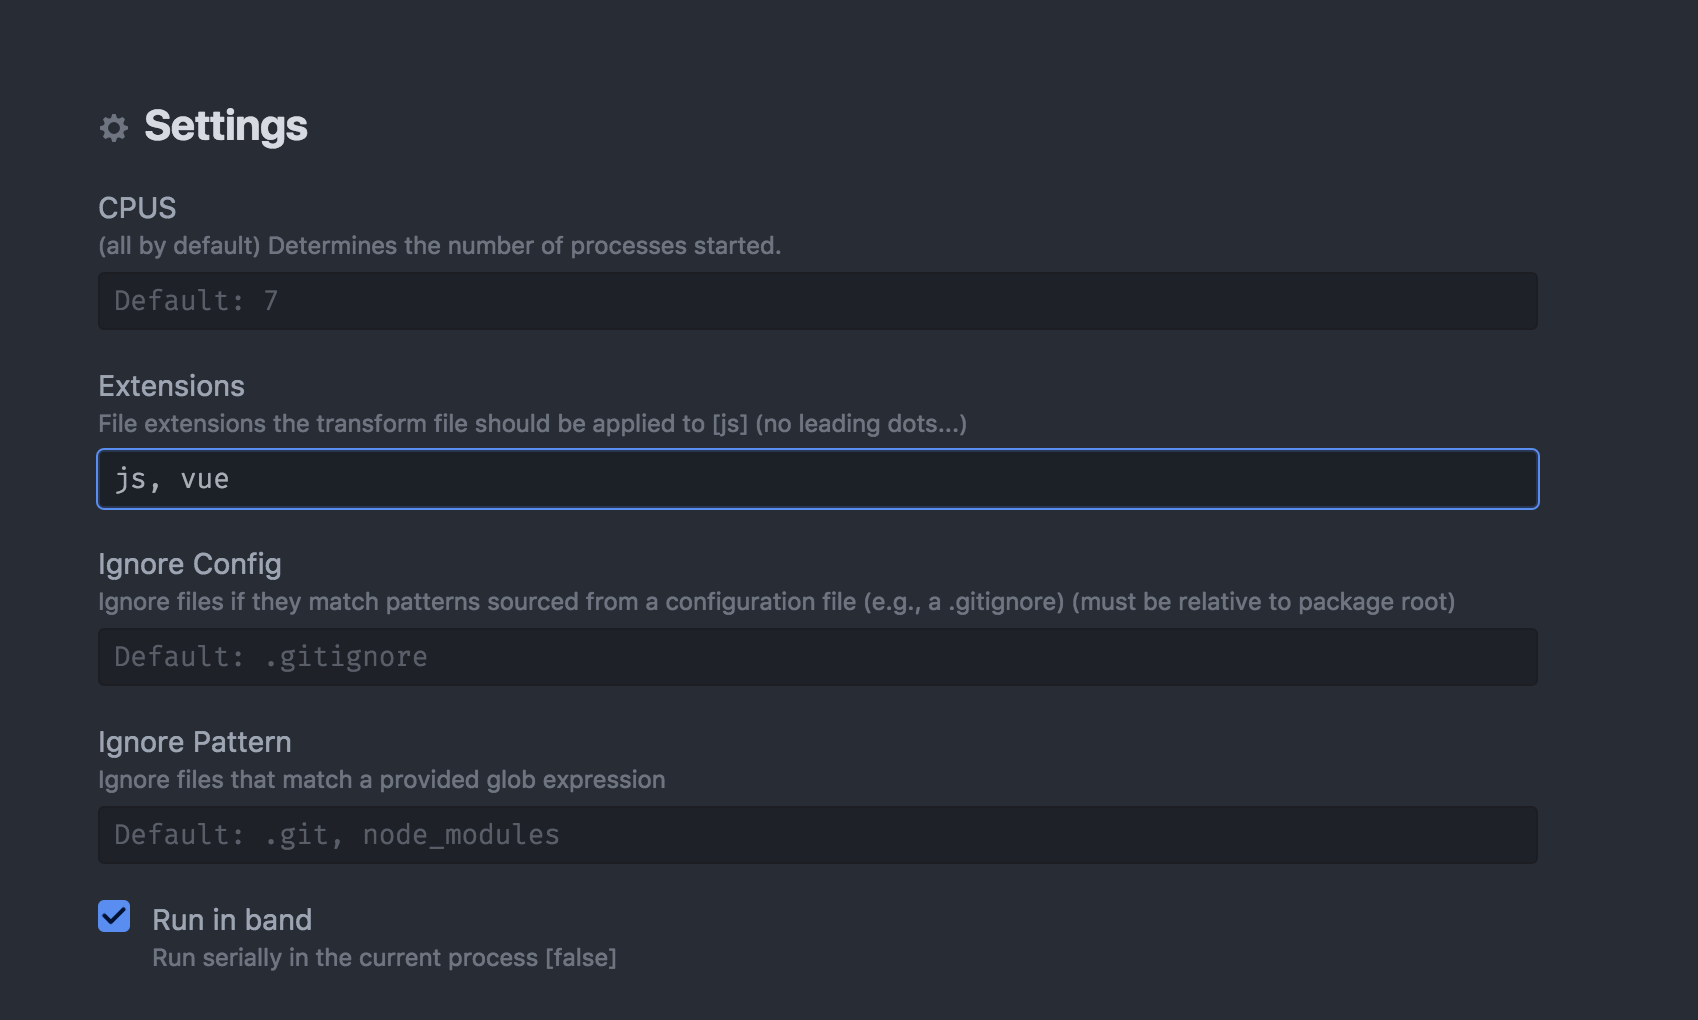Click the CPUS description about processes started

439,246
